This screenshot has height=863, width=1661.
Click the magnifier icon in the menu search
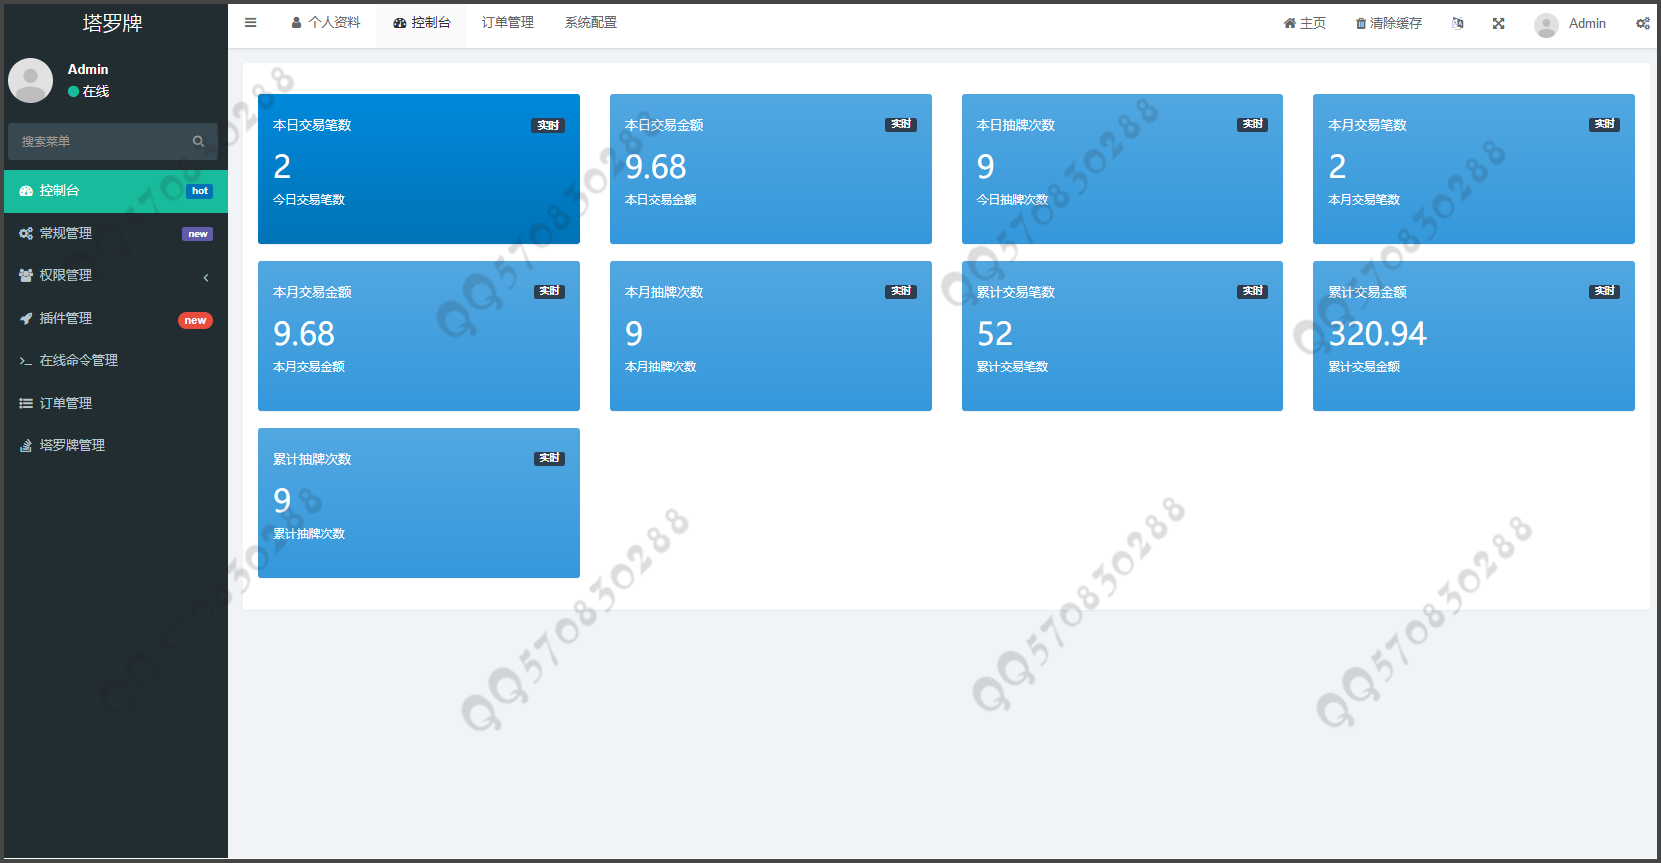pos(198,142)
